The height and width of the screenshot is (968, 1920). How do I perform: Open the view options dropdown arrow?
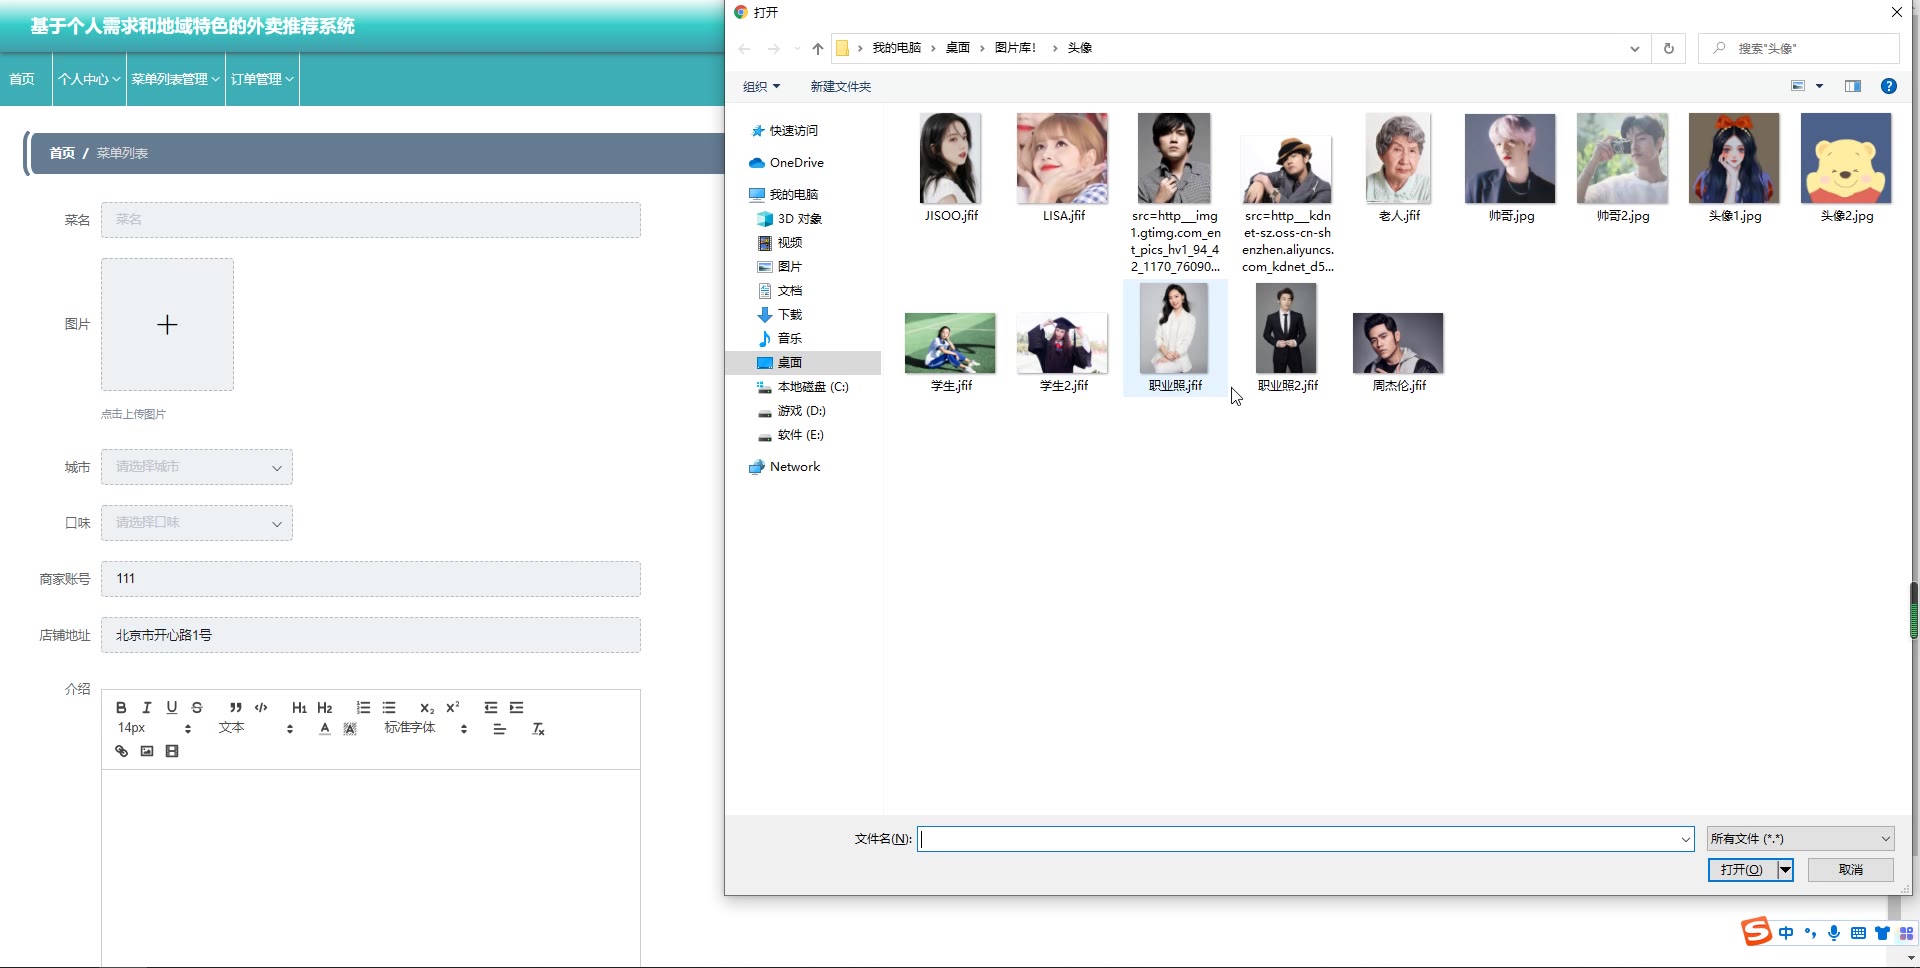1819,86
